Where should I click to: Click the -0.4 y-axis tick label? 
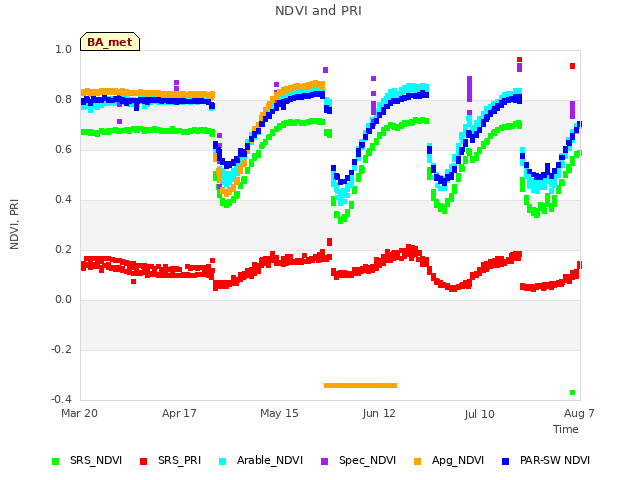[x=62, y=399]
